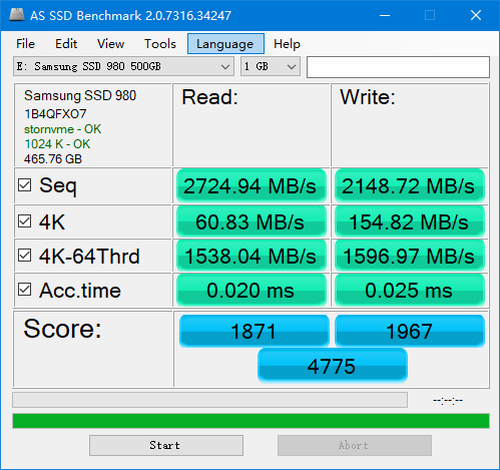Viewport: 500px width, 470px height.
Task: Uncheck the Seq benchmark checkbox
Action: [25, 185]
